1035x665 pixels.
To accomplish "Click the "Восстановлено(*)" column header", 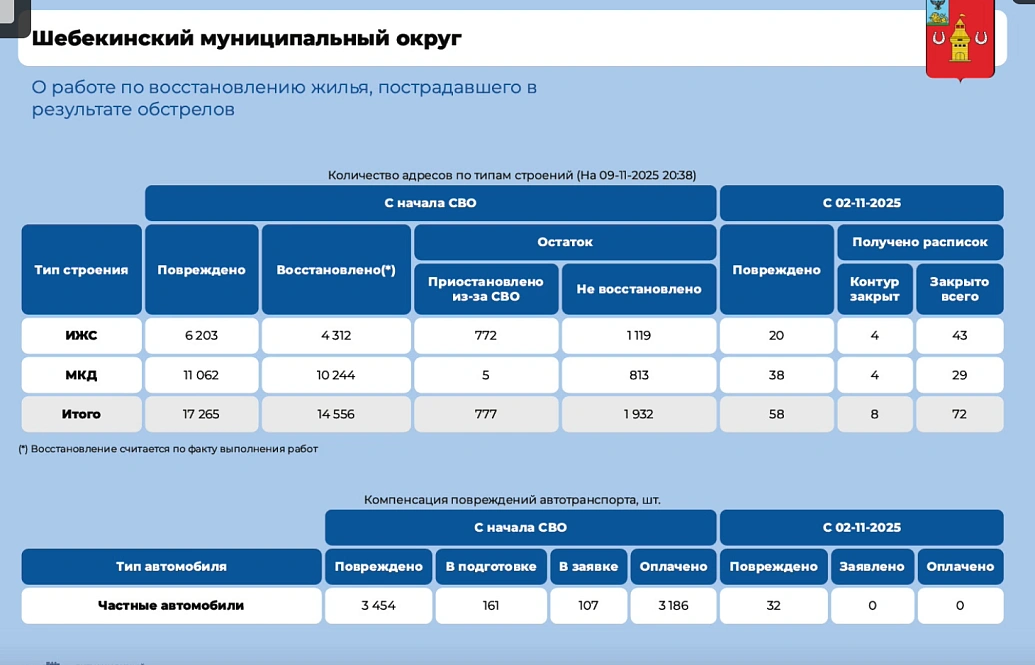I will click(336, 270).
